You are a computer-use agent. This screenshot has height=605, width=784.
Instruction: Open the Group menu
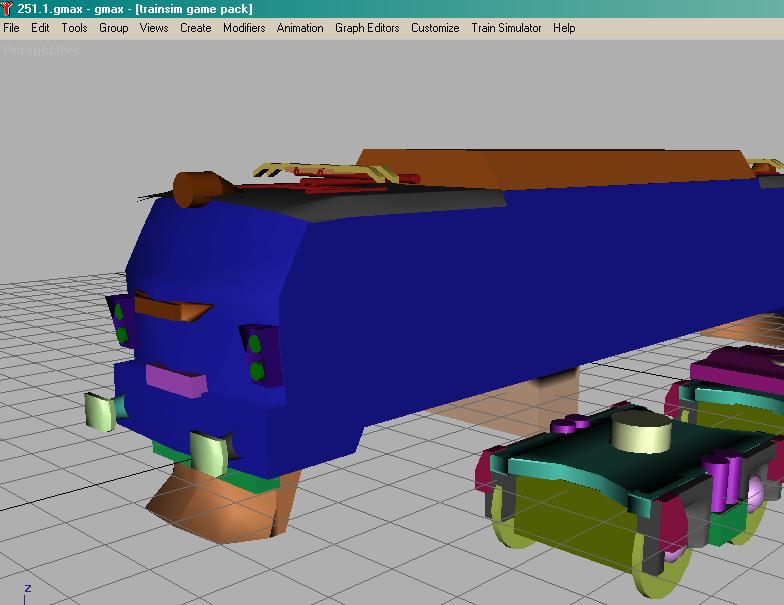113,28
